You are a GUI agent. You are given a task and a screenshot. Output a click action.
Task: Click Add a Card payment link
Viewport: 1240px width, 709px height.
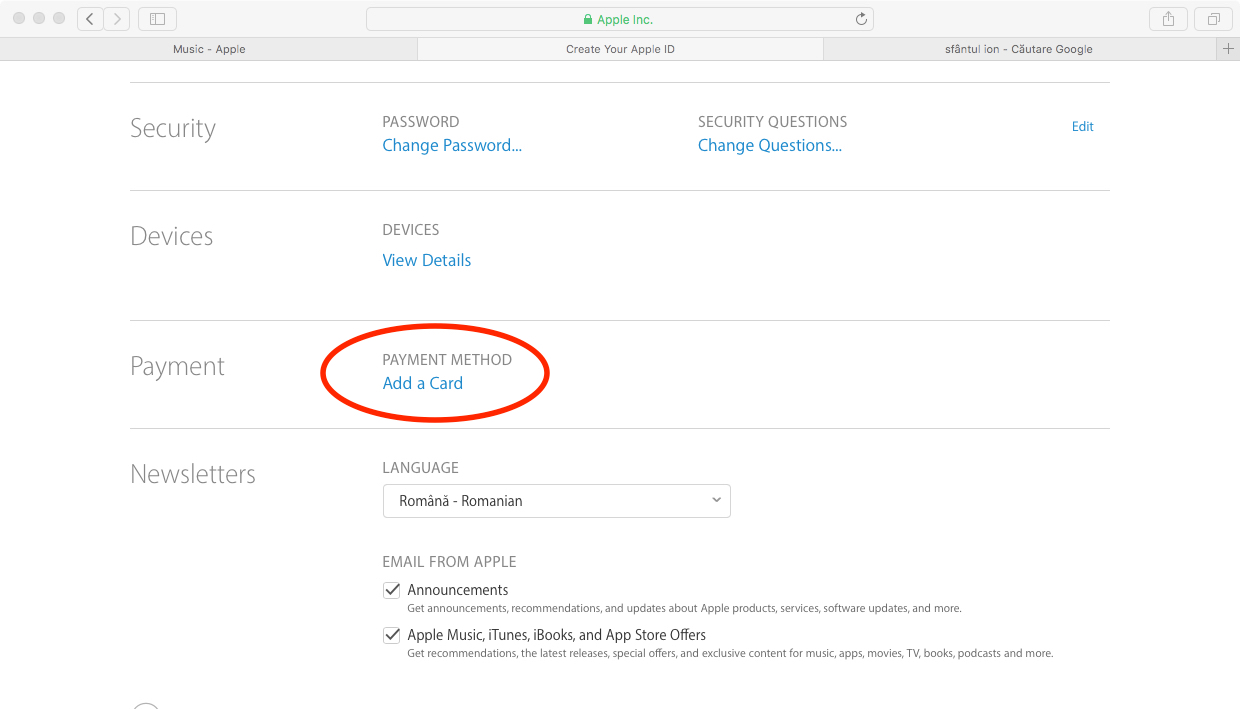tap(422, 383)
